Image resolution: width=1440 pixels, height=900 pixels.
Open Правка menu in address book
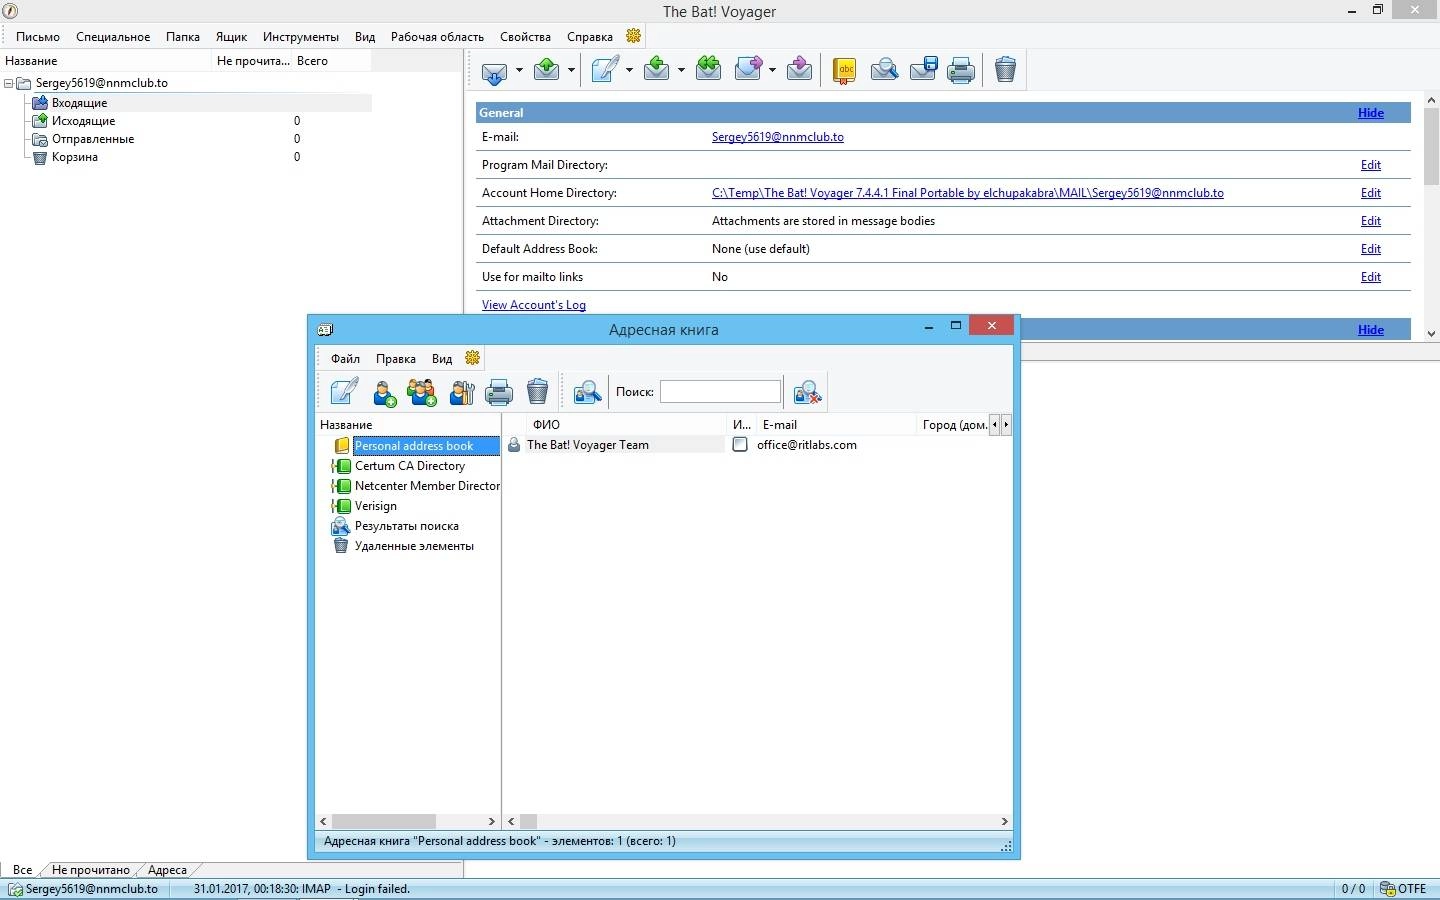[x=396, y=359]
